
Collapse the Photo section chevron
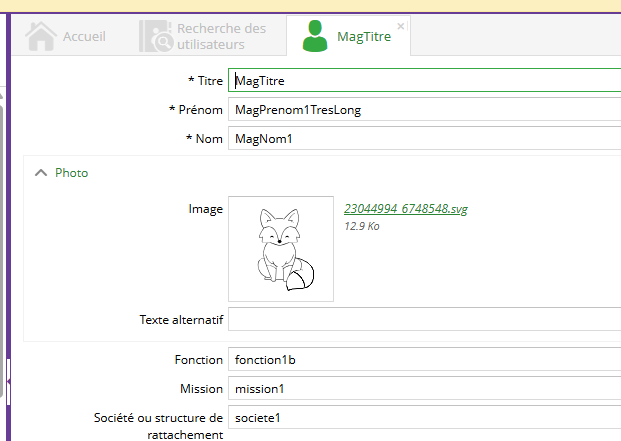pyautogui.click(x=40, y=173)
